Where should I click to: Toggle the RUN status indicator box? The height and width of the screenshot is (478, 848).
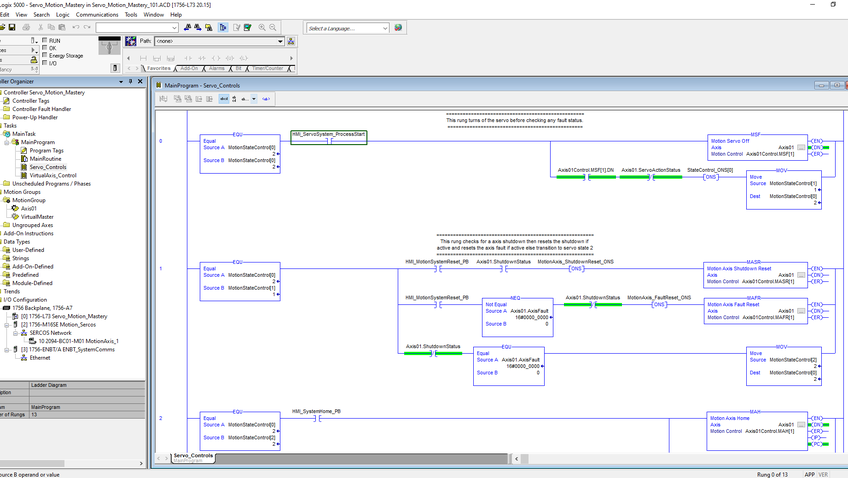(x=44, y=41)
